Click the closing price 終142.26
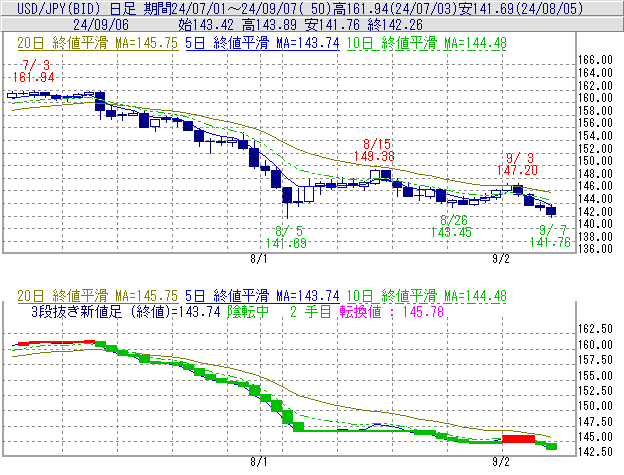Image resolution: width=624 pixels, height=475 pixels. click(395, 25)
